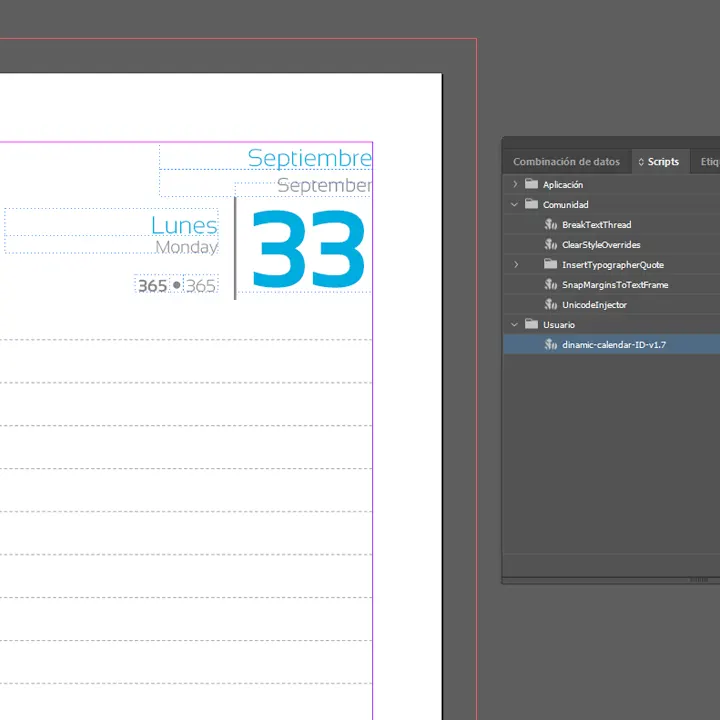
Task: Click the UnicodeInjector script icon
Action: [550, 305]
